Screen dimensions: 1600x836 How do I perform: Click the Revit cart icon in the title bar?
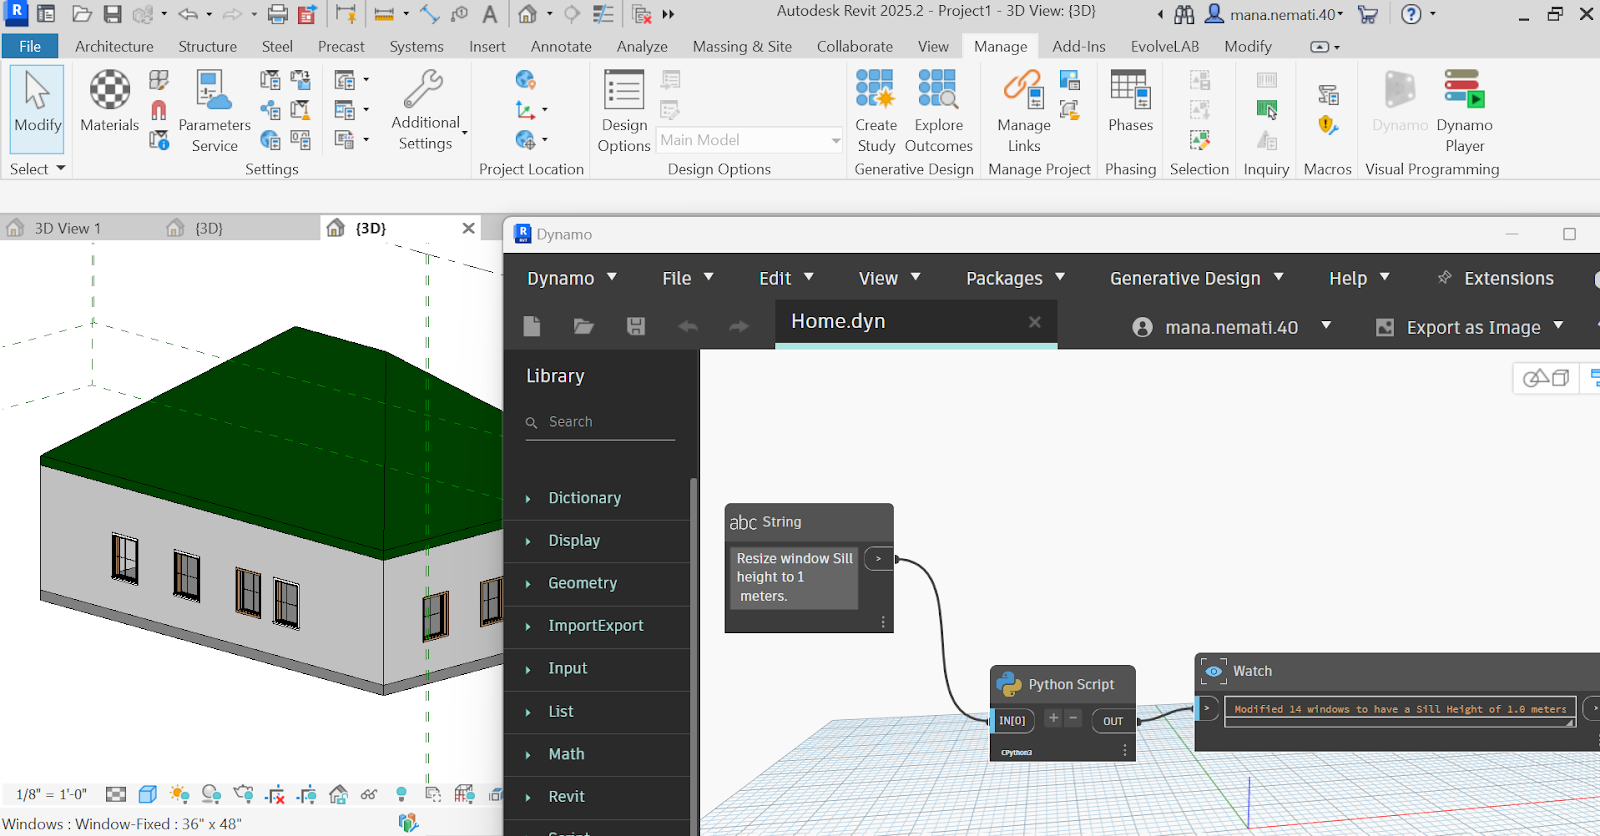click(1368, 14)
